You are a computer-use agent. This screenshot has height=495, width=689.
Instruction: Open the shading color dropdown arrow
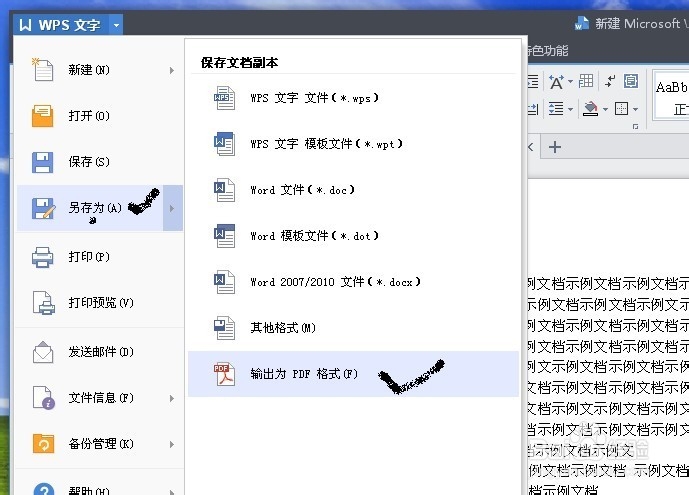click(605, 109)
